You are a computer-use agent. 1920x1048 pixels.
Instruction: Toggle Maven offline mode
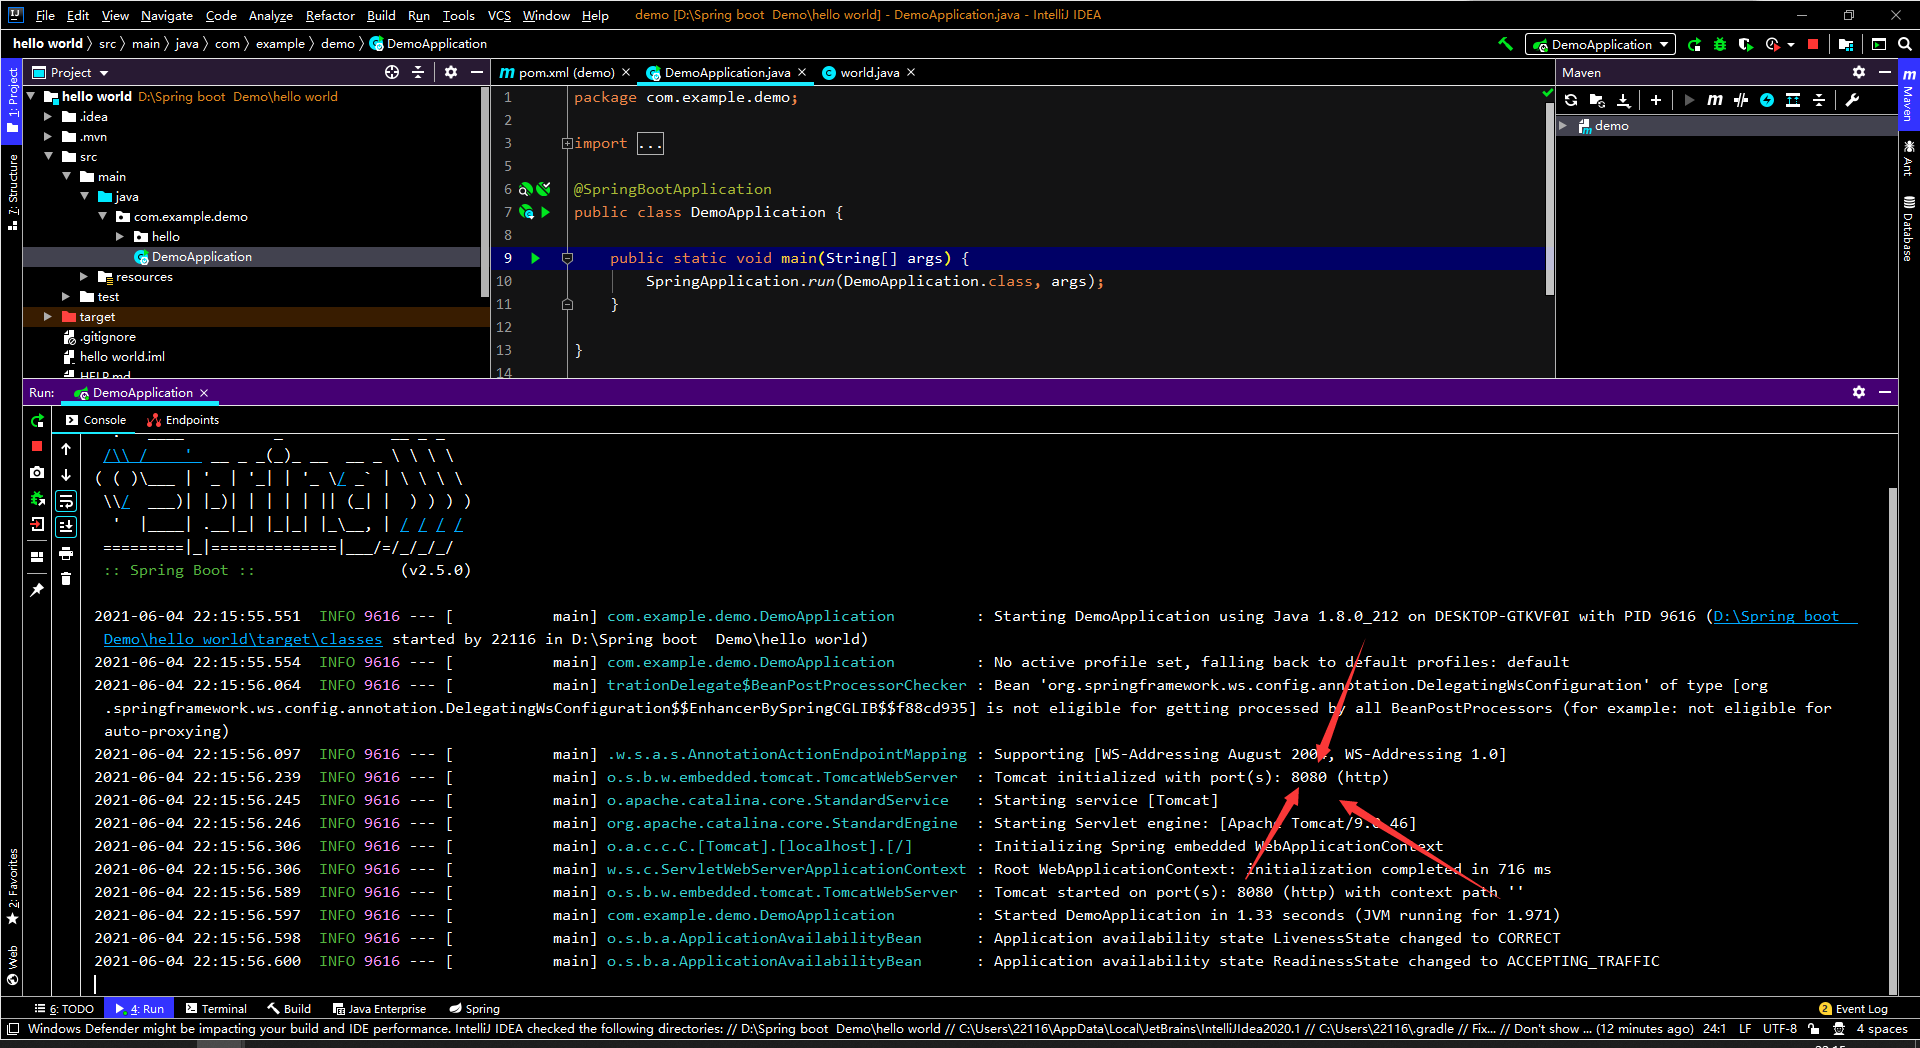1741,100
